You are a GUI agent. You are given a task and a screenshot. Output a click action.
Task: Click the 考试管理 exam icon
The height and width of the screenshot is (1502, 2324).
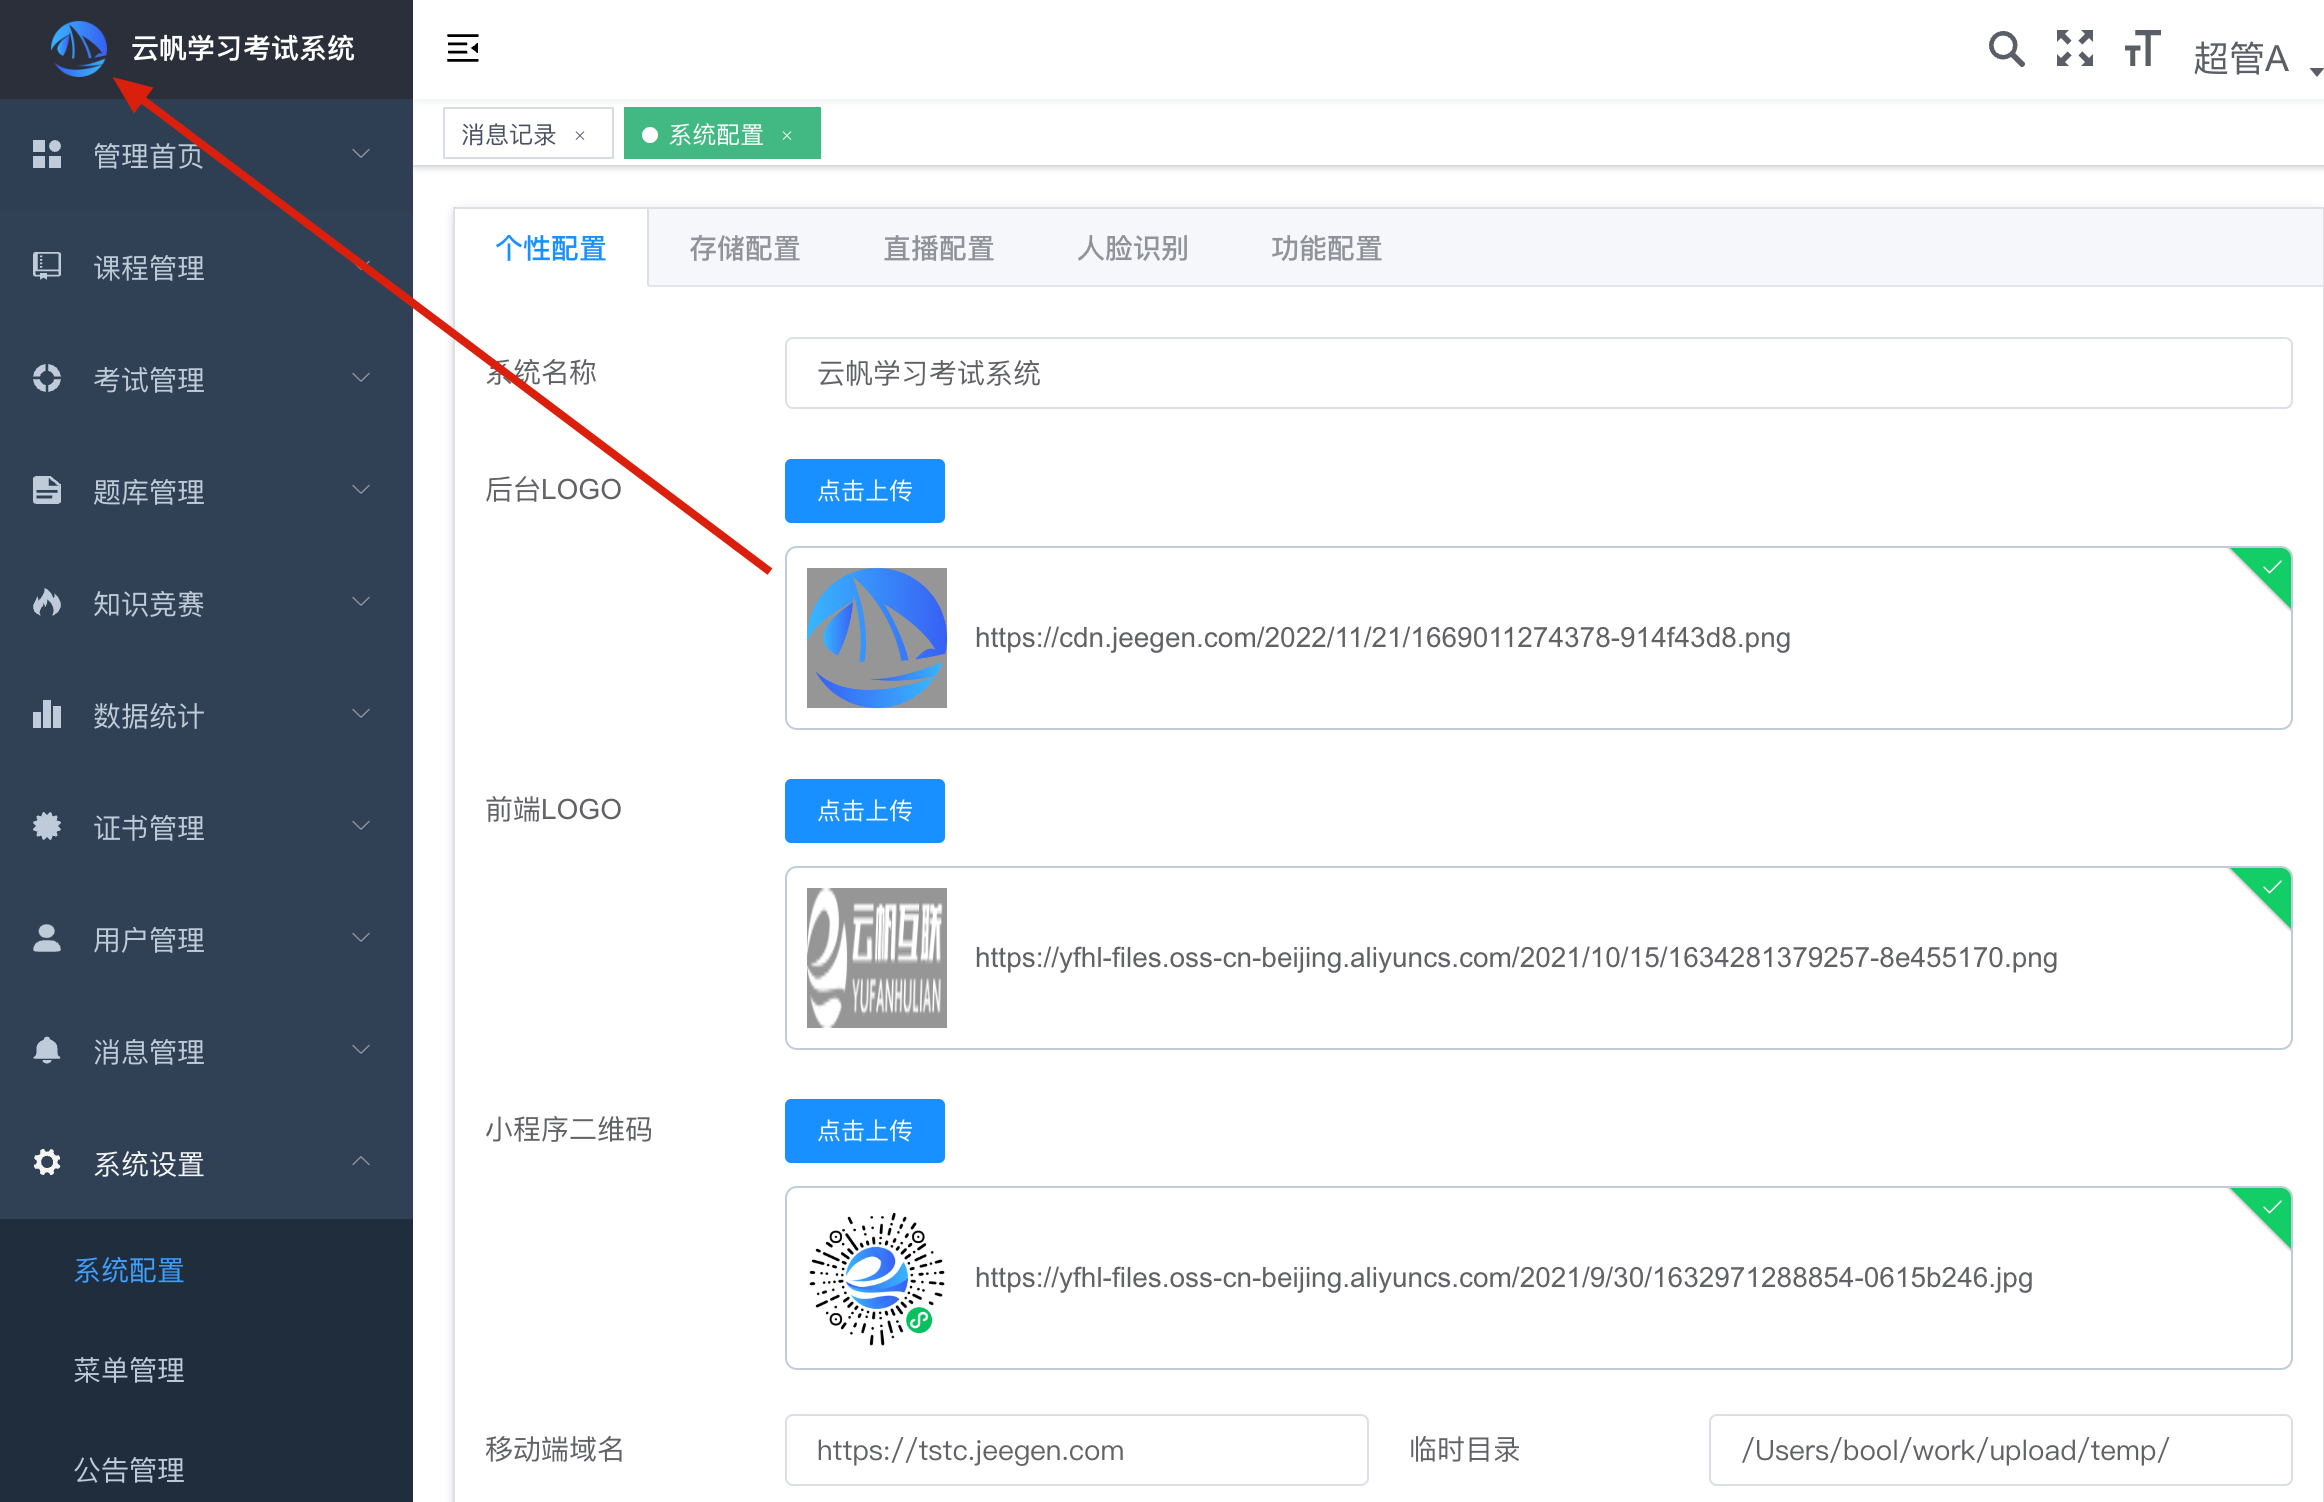47,378
